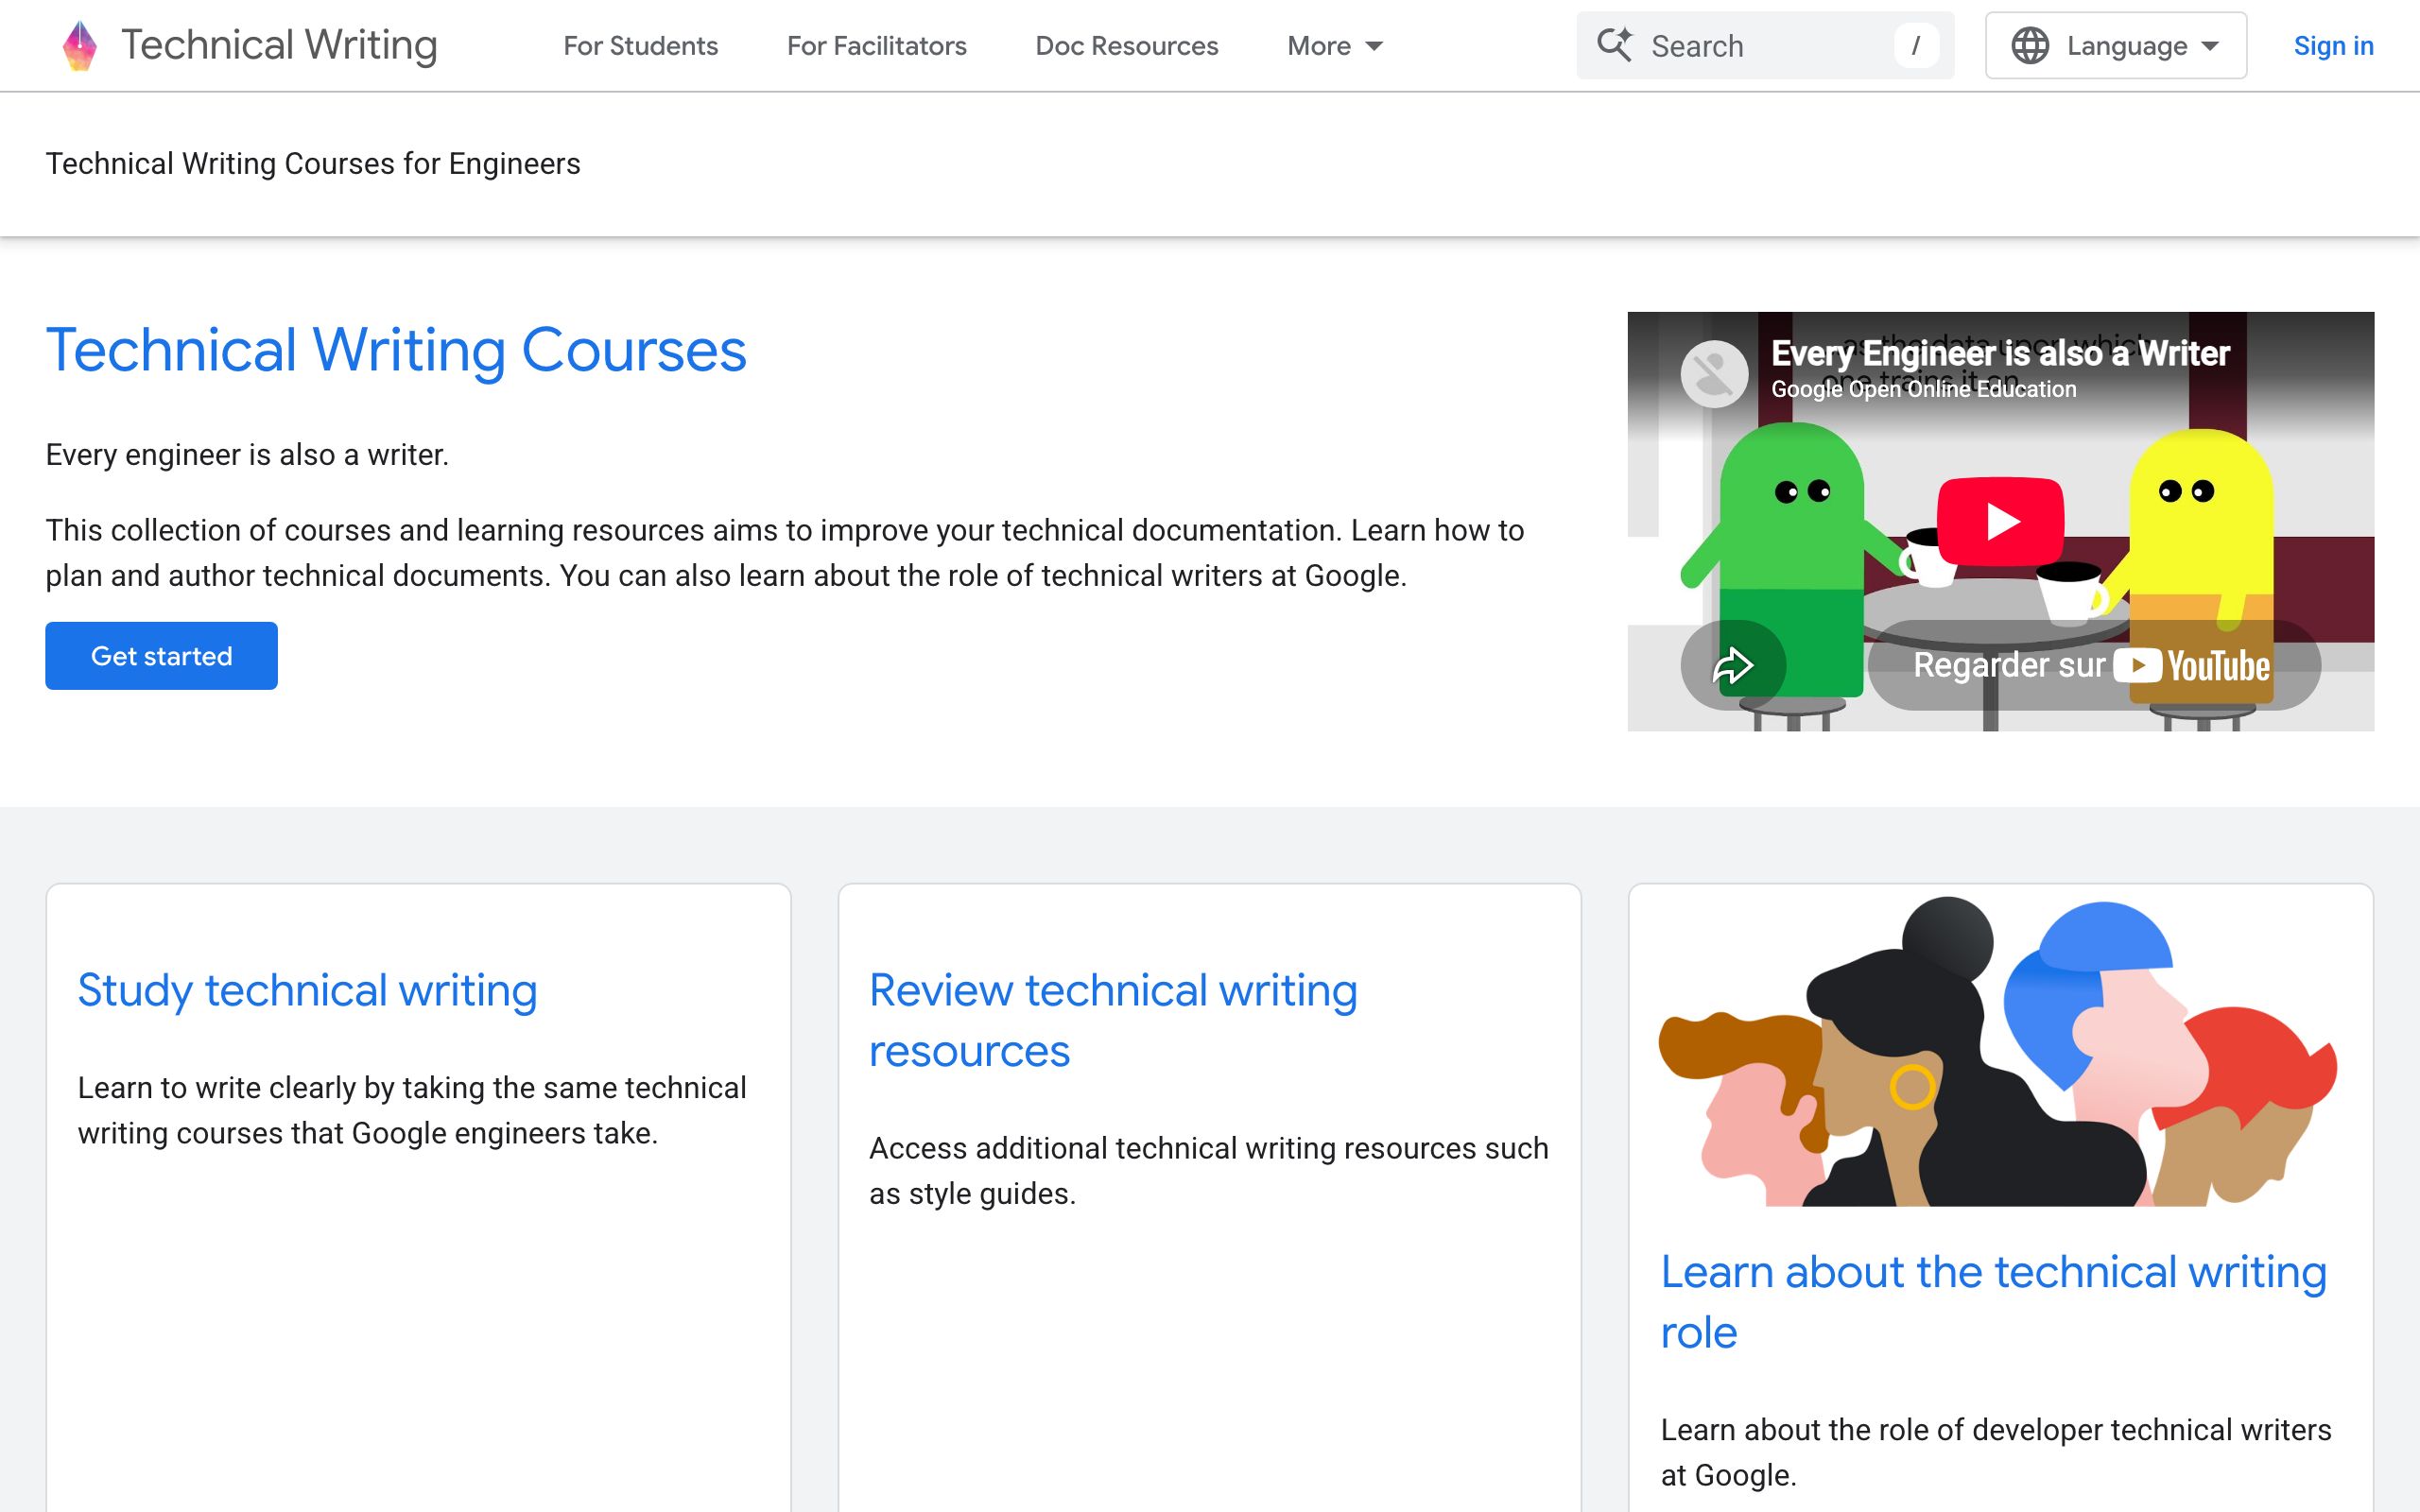Click the share arrow icon on video
This screenshot has height=1512, width=2420.
pyautogui.click(x=1733, y=665)
